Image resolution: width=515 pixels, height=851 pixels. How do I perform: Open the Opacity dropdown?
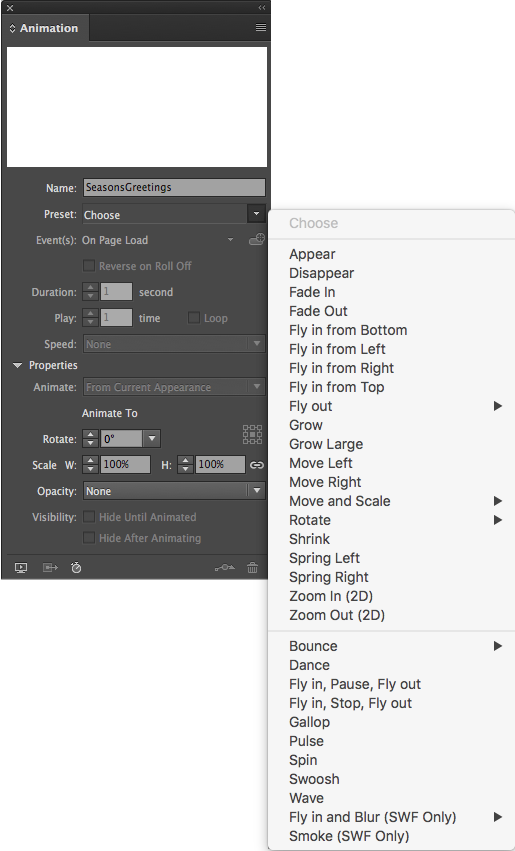174,491
